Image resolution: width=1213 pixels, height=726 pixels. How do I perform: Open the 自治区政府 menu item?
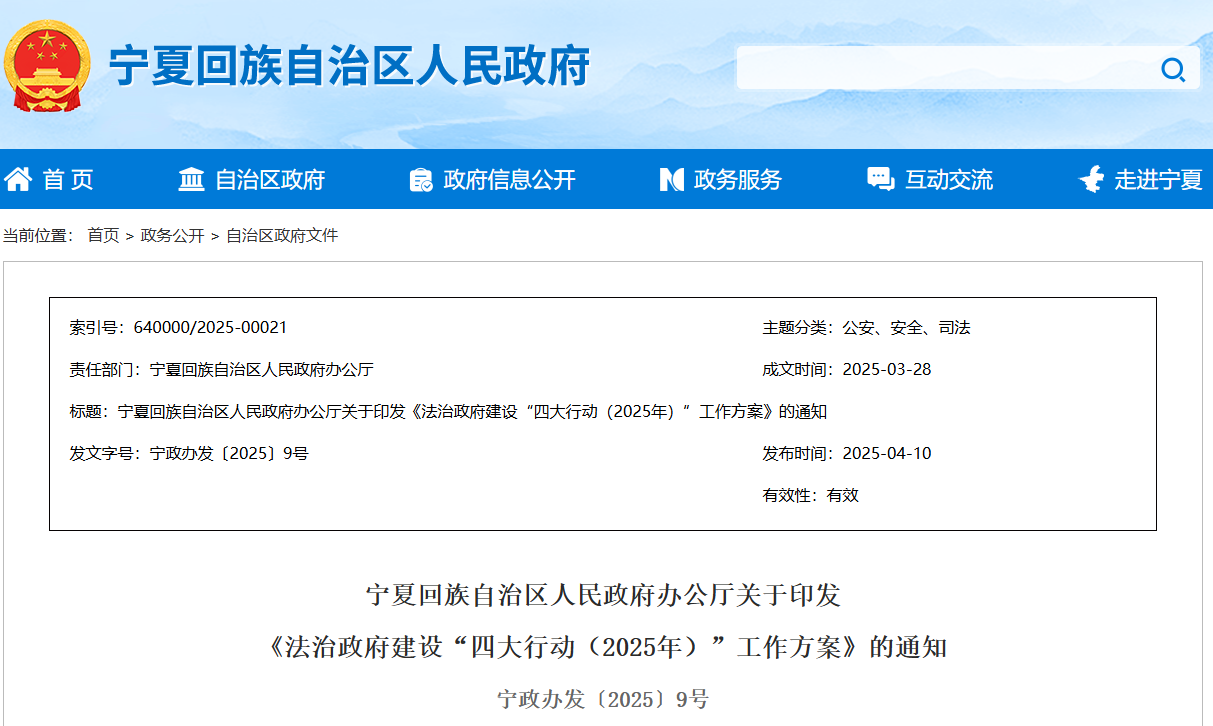(270, 180)
